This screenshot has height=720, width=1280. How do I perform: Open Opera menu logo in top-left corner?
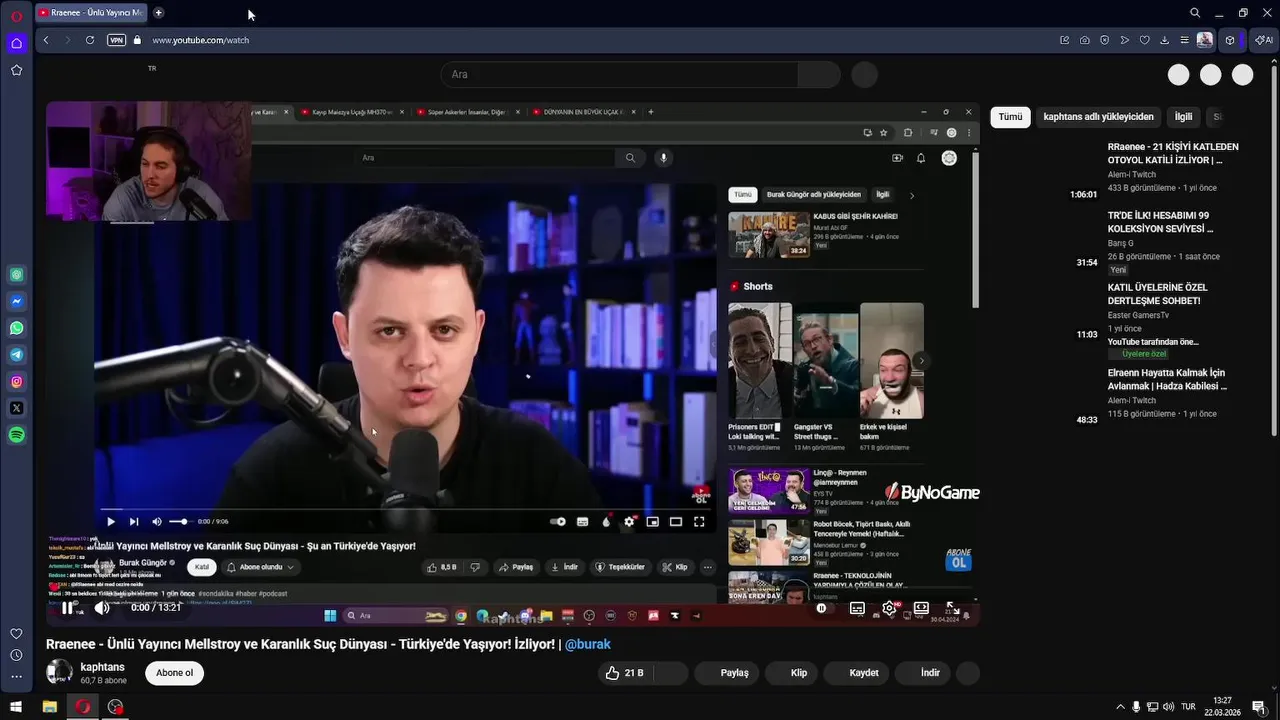(x=16, y=15)
